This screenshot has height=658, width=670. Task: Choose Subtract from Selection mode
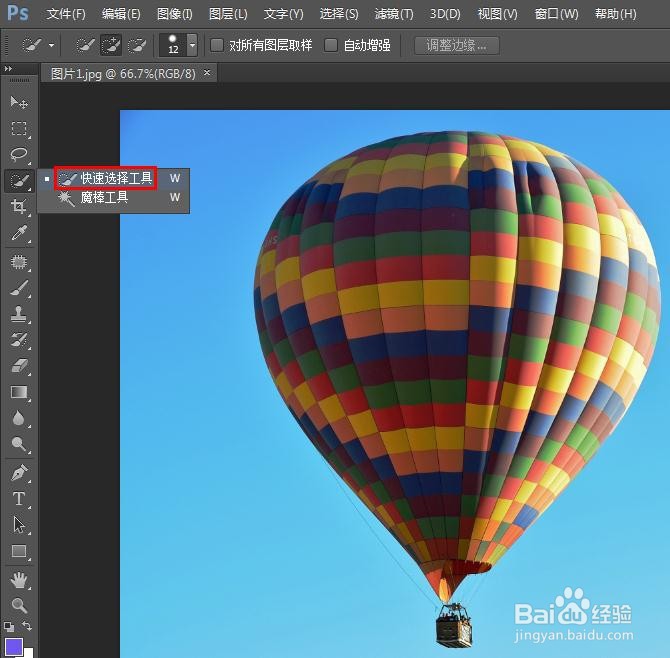point(137,45)
